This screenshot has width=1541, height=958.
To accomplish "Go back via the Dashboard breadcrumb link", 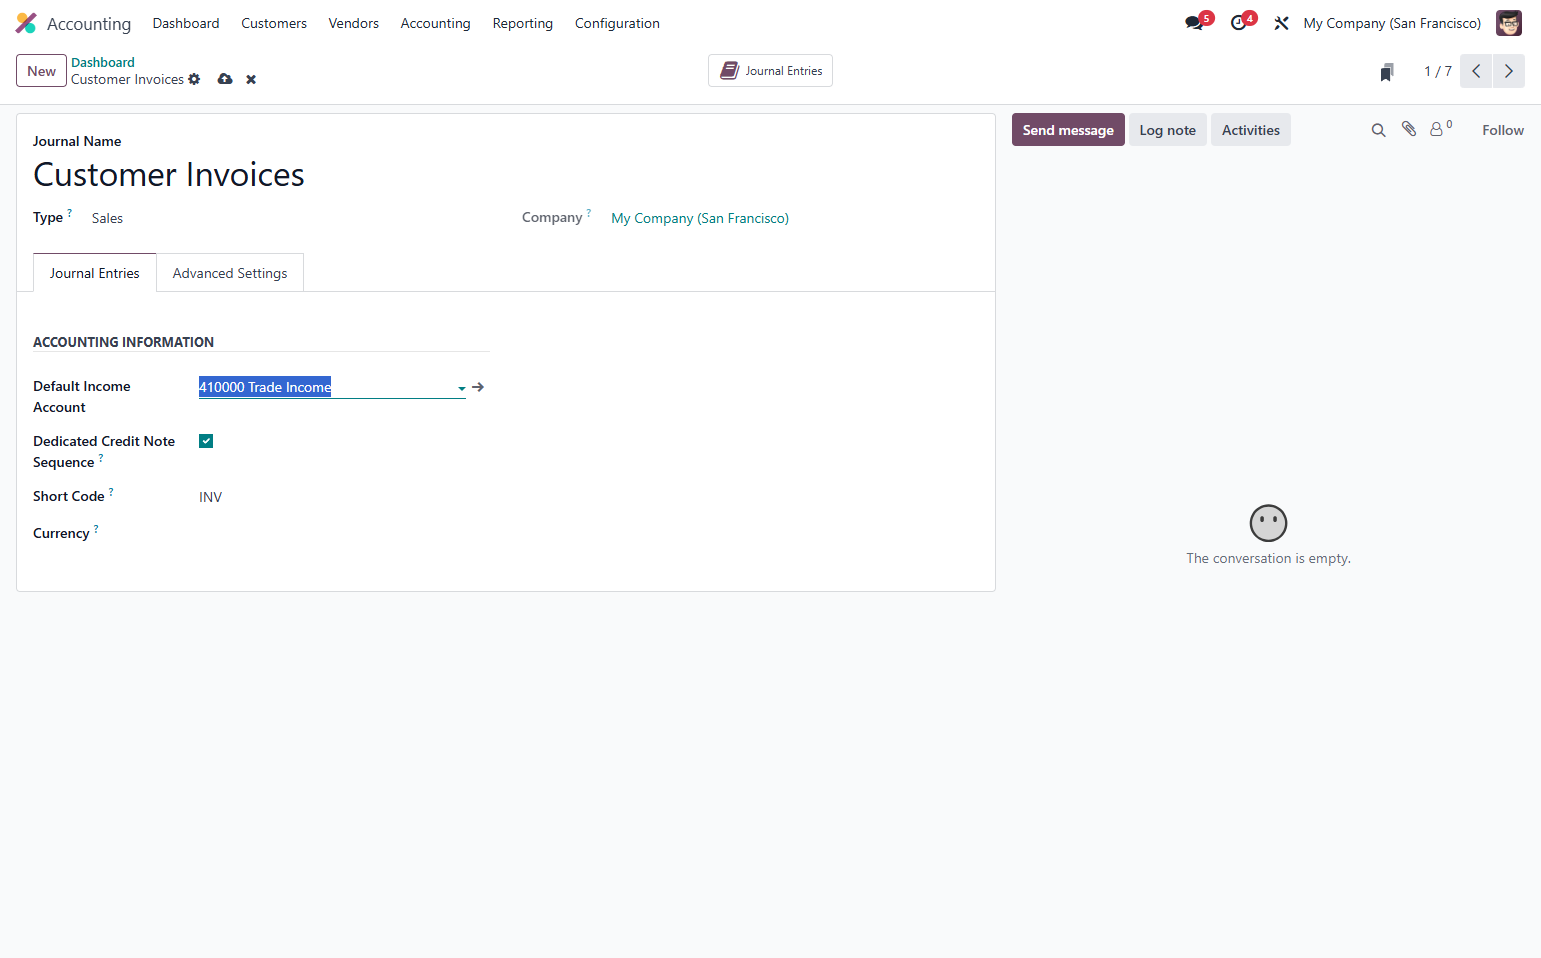I will point(103,62).
